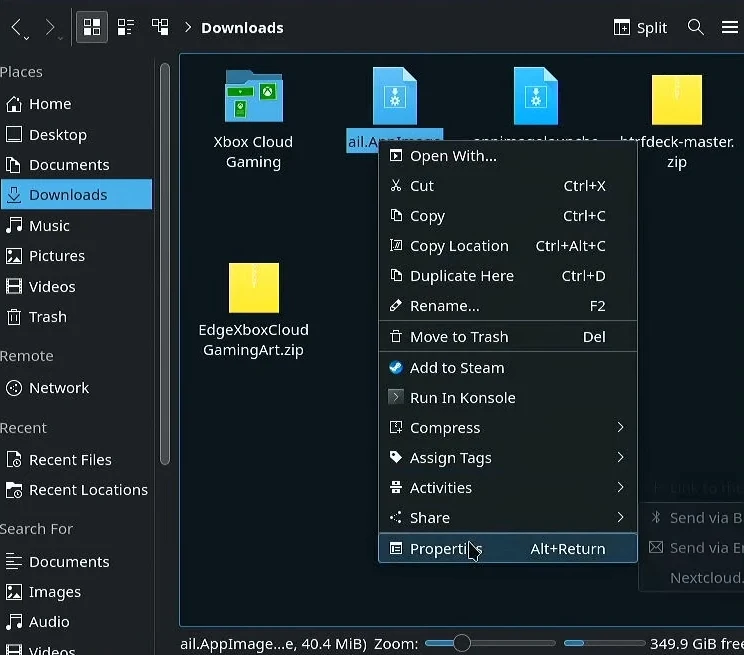
Task: Open Properties from context menu
Action: point(507,548)
